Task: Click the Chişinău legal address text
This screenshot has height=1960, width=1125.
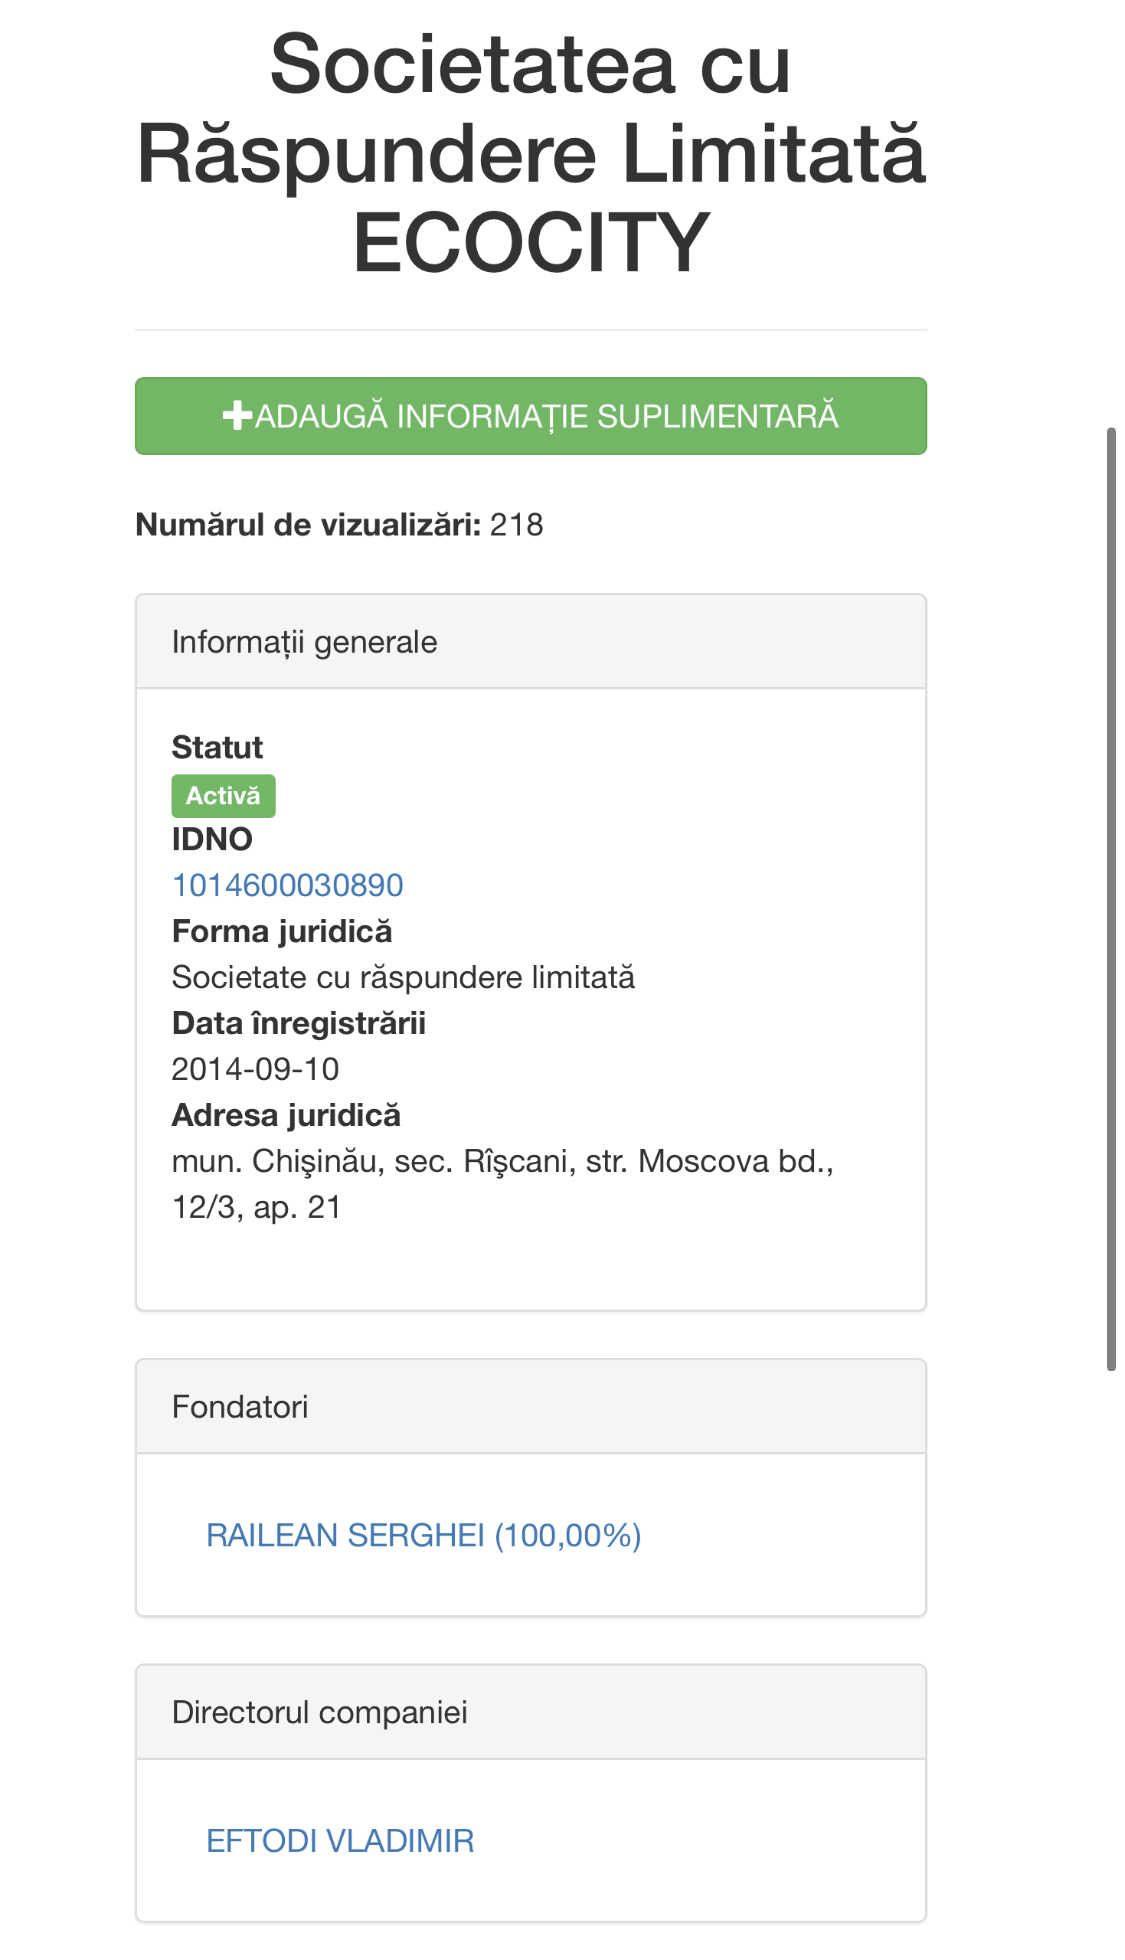Action: tap(502, 1162)
